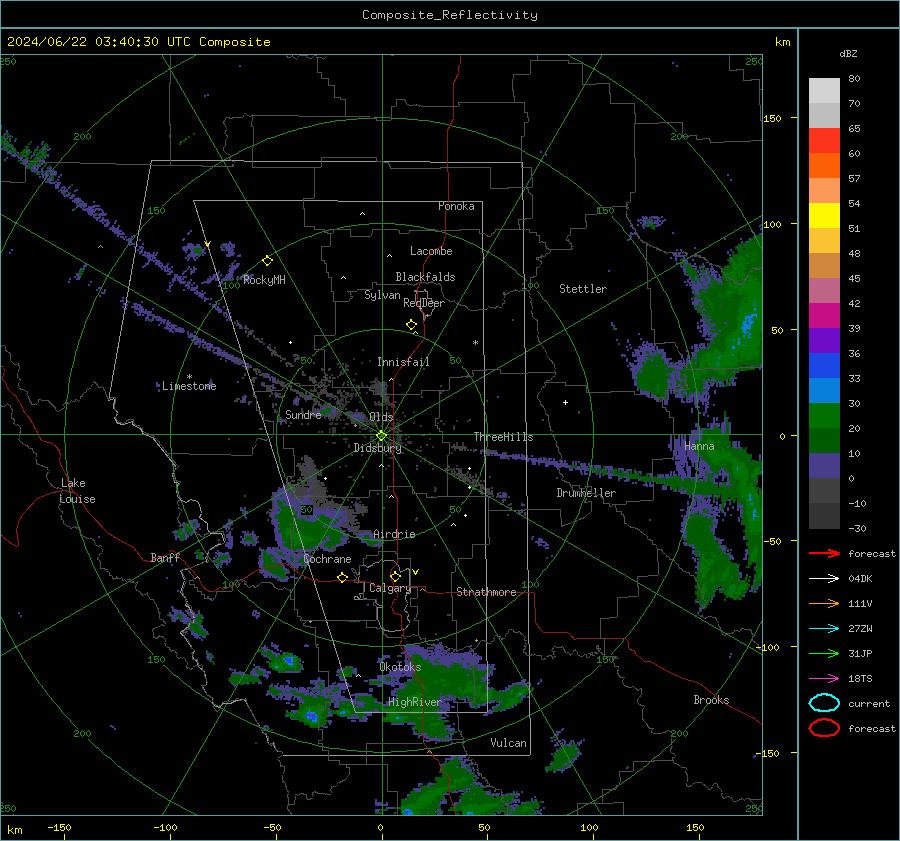Click the Brooks town label
900x841 pixels.
click(711, 700)
